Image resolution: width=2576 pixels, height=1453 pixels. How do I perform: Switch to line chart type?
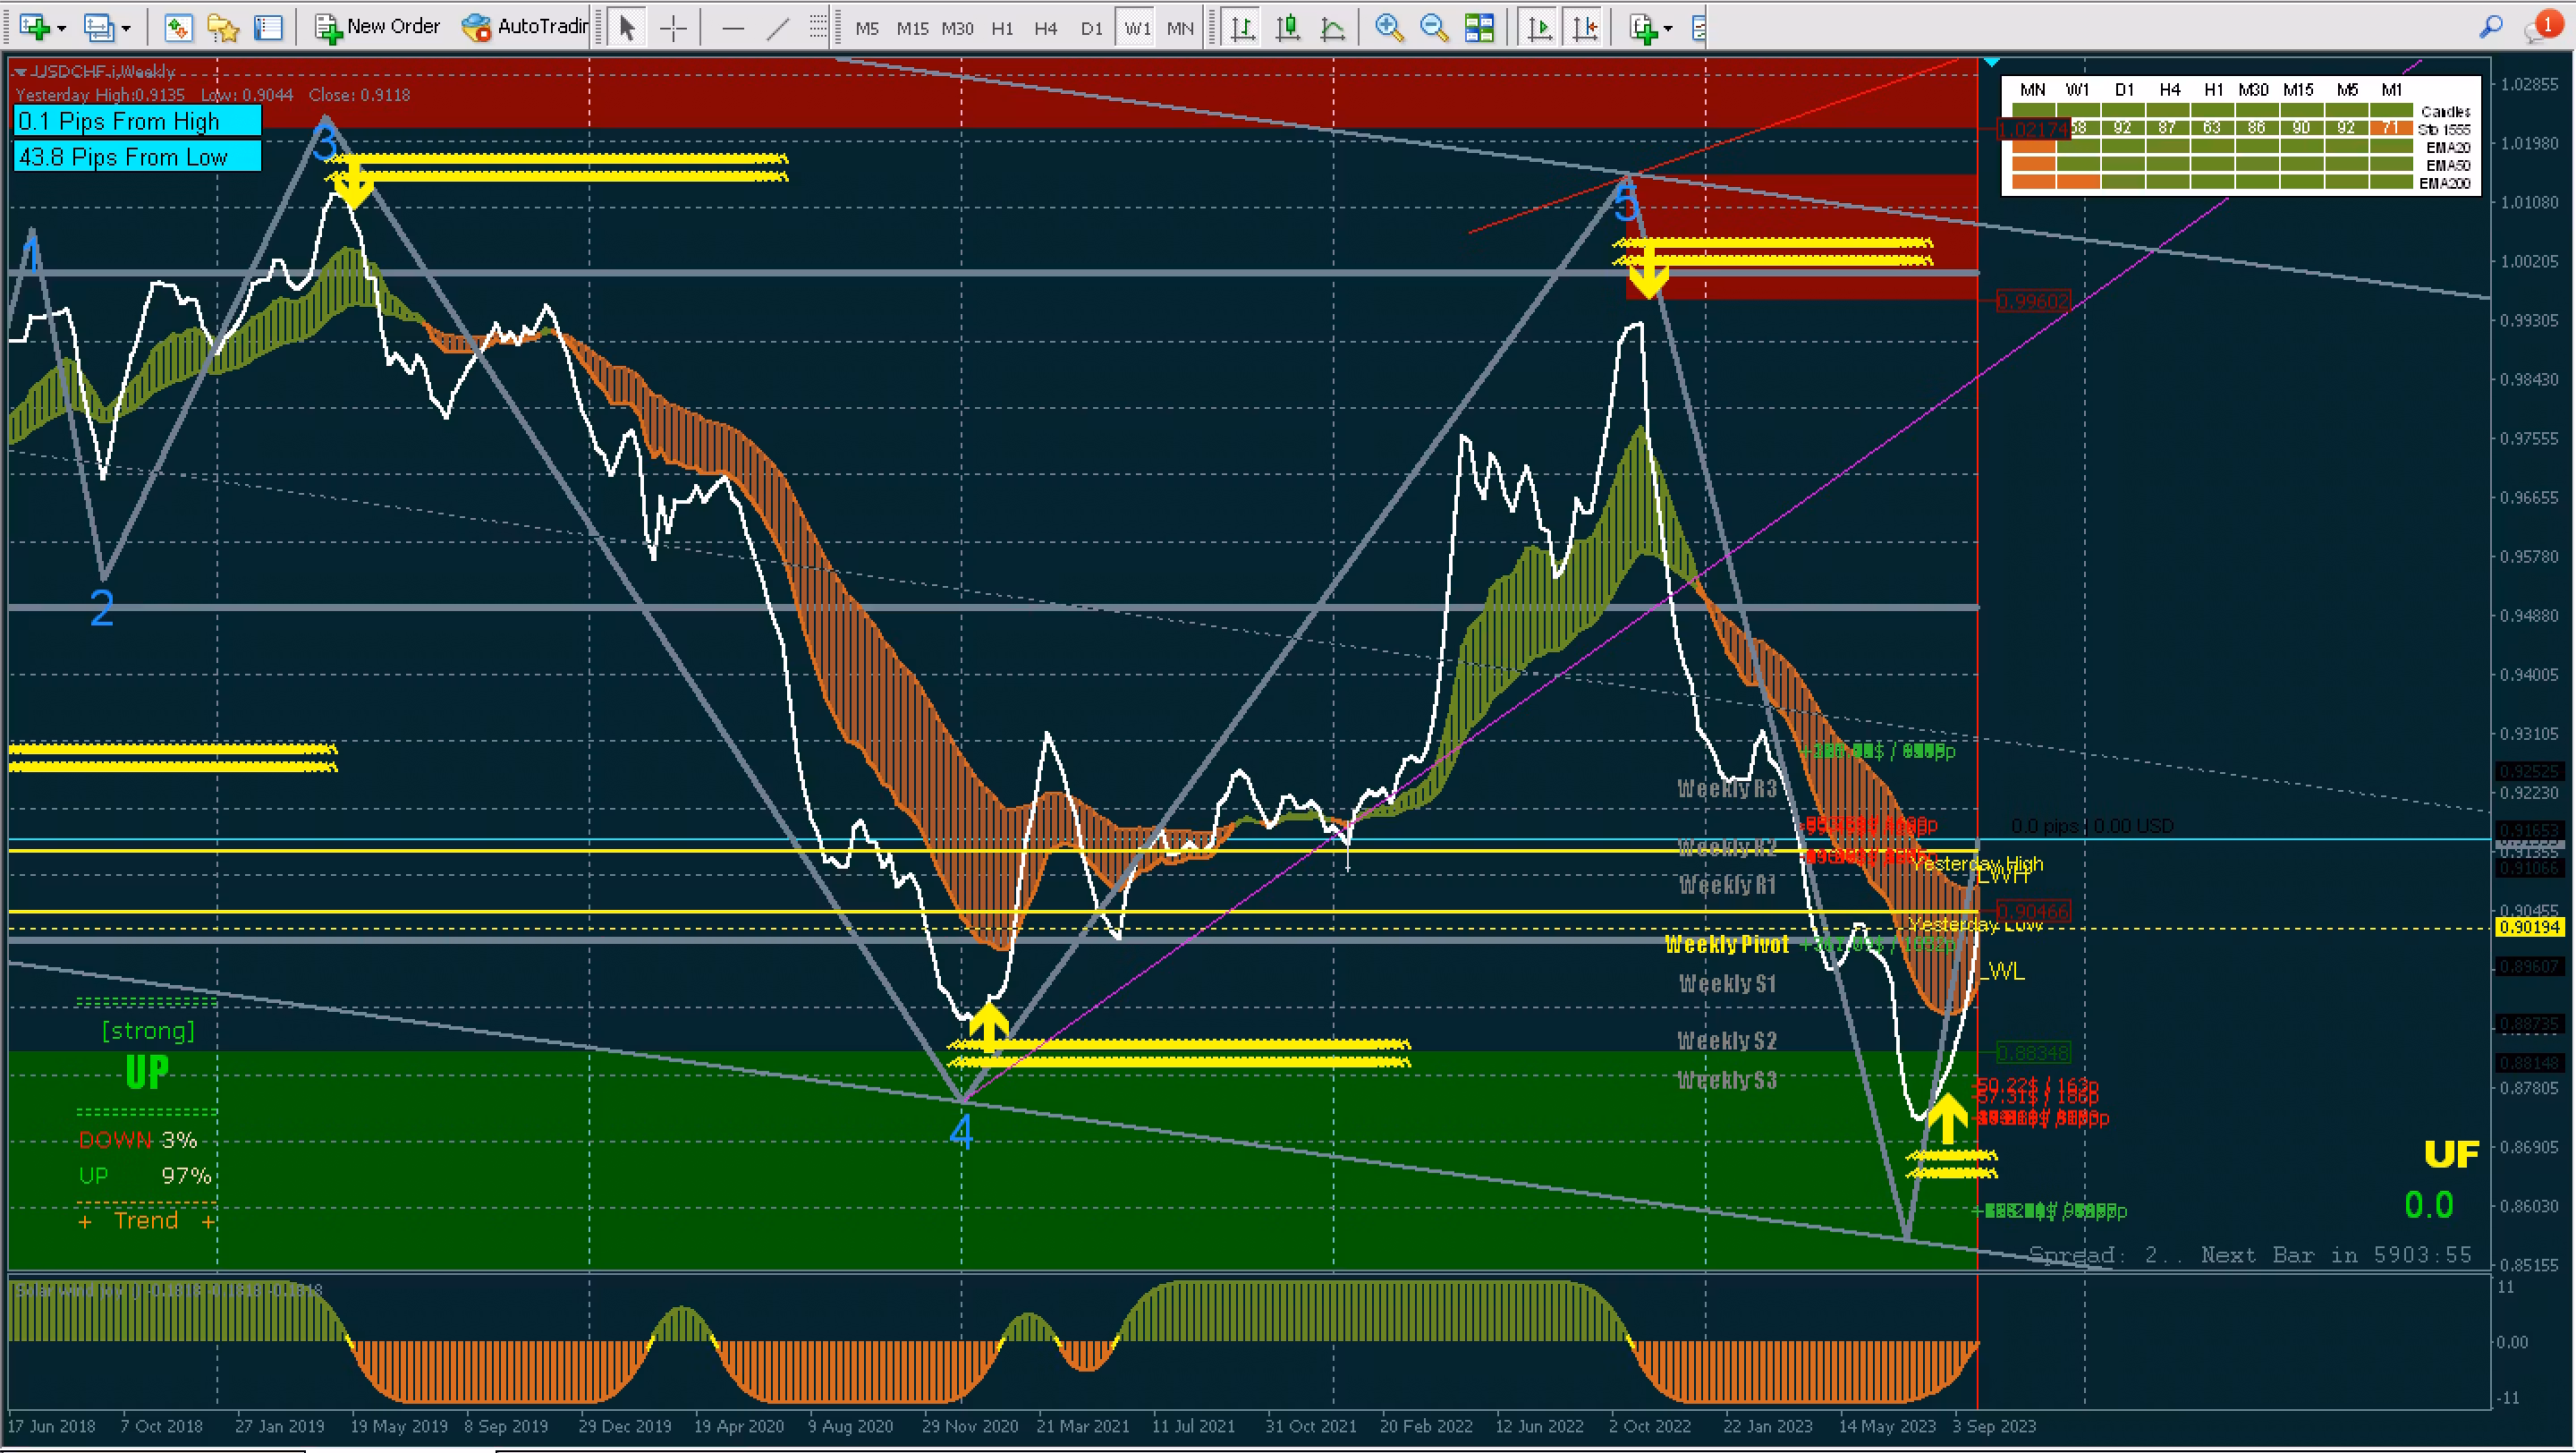pyautogui.click(x=1333, y=27)
